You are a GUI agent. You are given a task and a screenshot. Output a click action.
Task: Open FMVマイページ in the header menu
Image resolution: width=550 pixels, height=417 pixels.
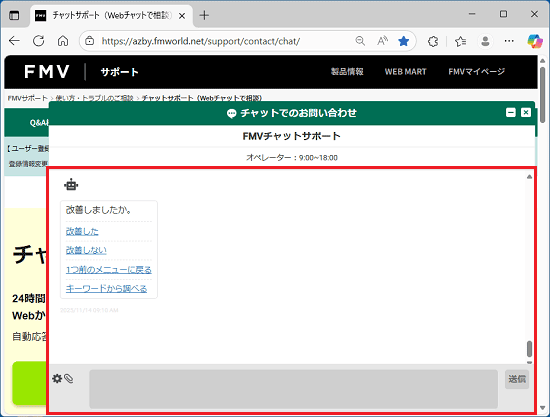click(476, 72)
